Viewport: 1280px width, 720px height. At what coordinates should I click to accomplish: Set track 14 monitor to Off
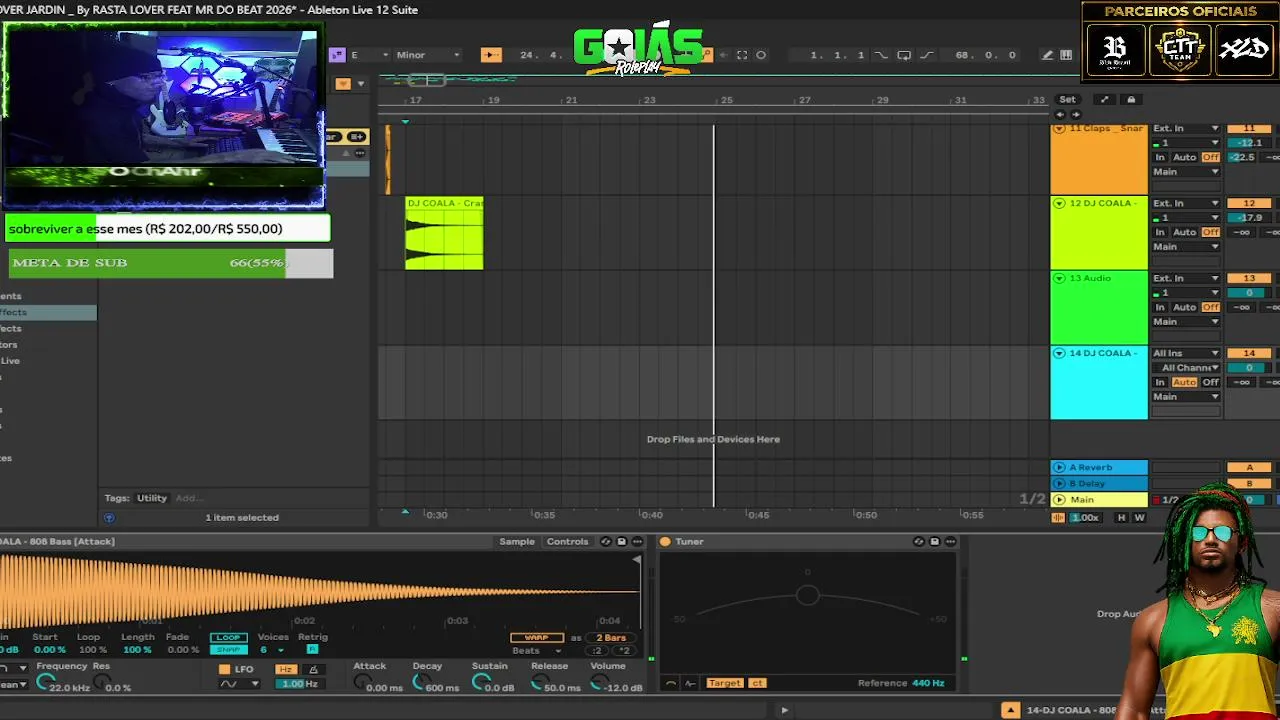pos(1211,382)
